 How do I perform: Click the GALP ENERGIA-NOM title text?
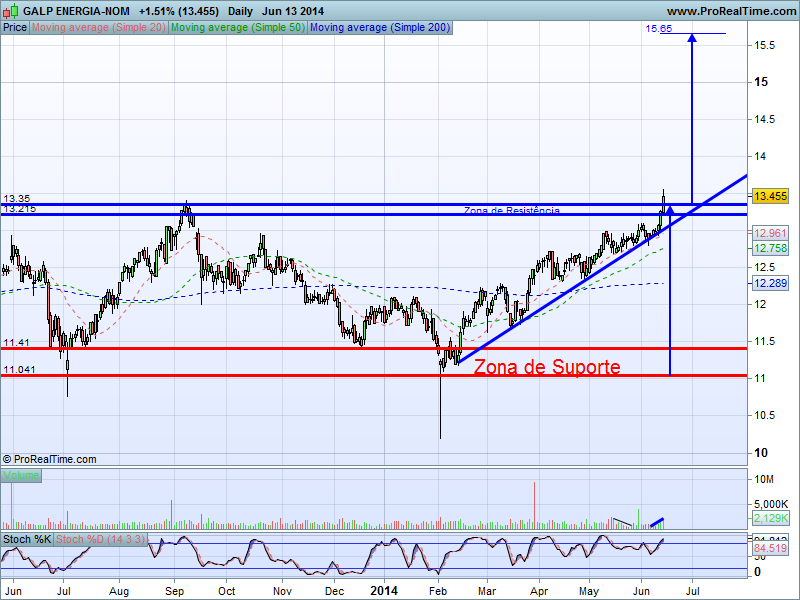tap(77, 11)
